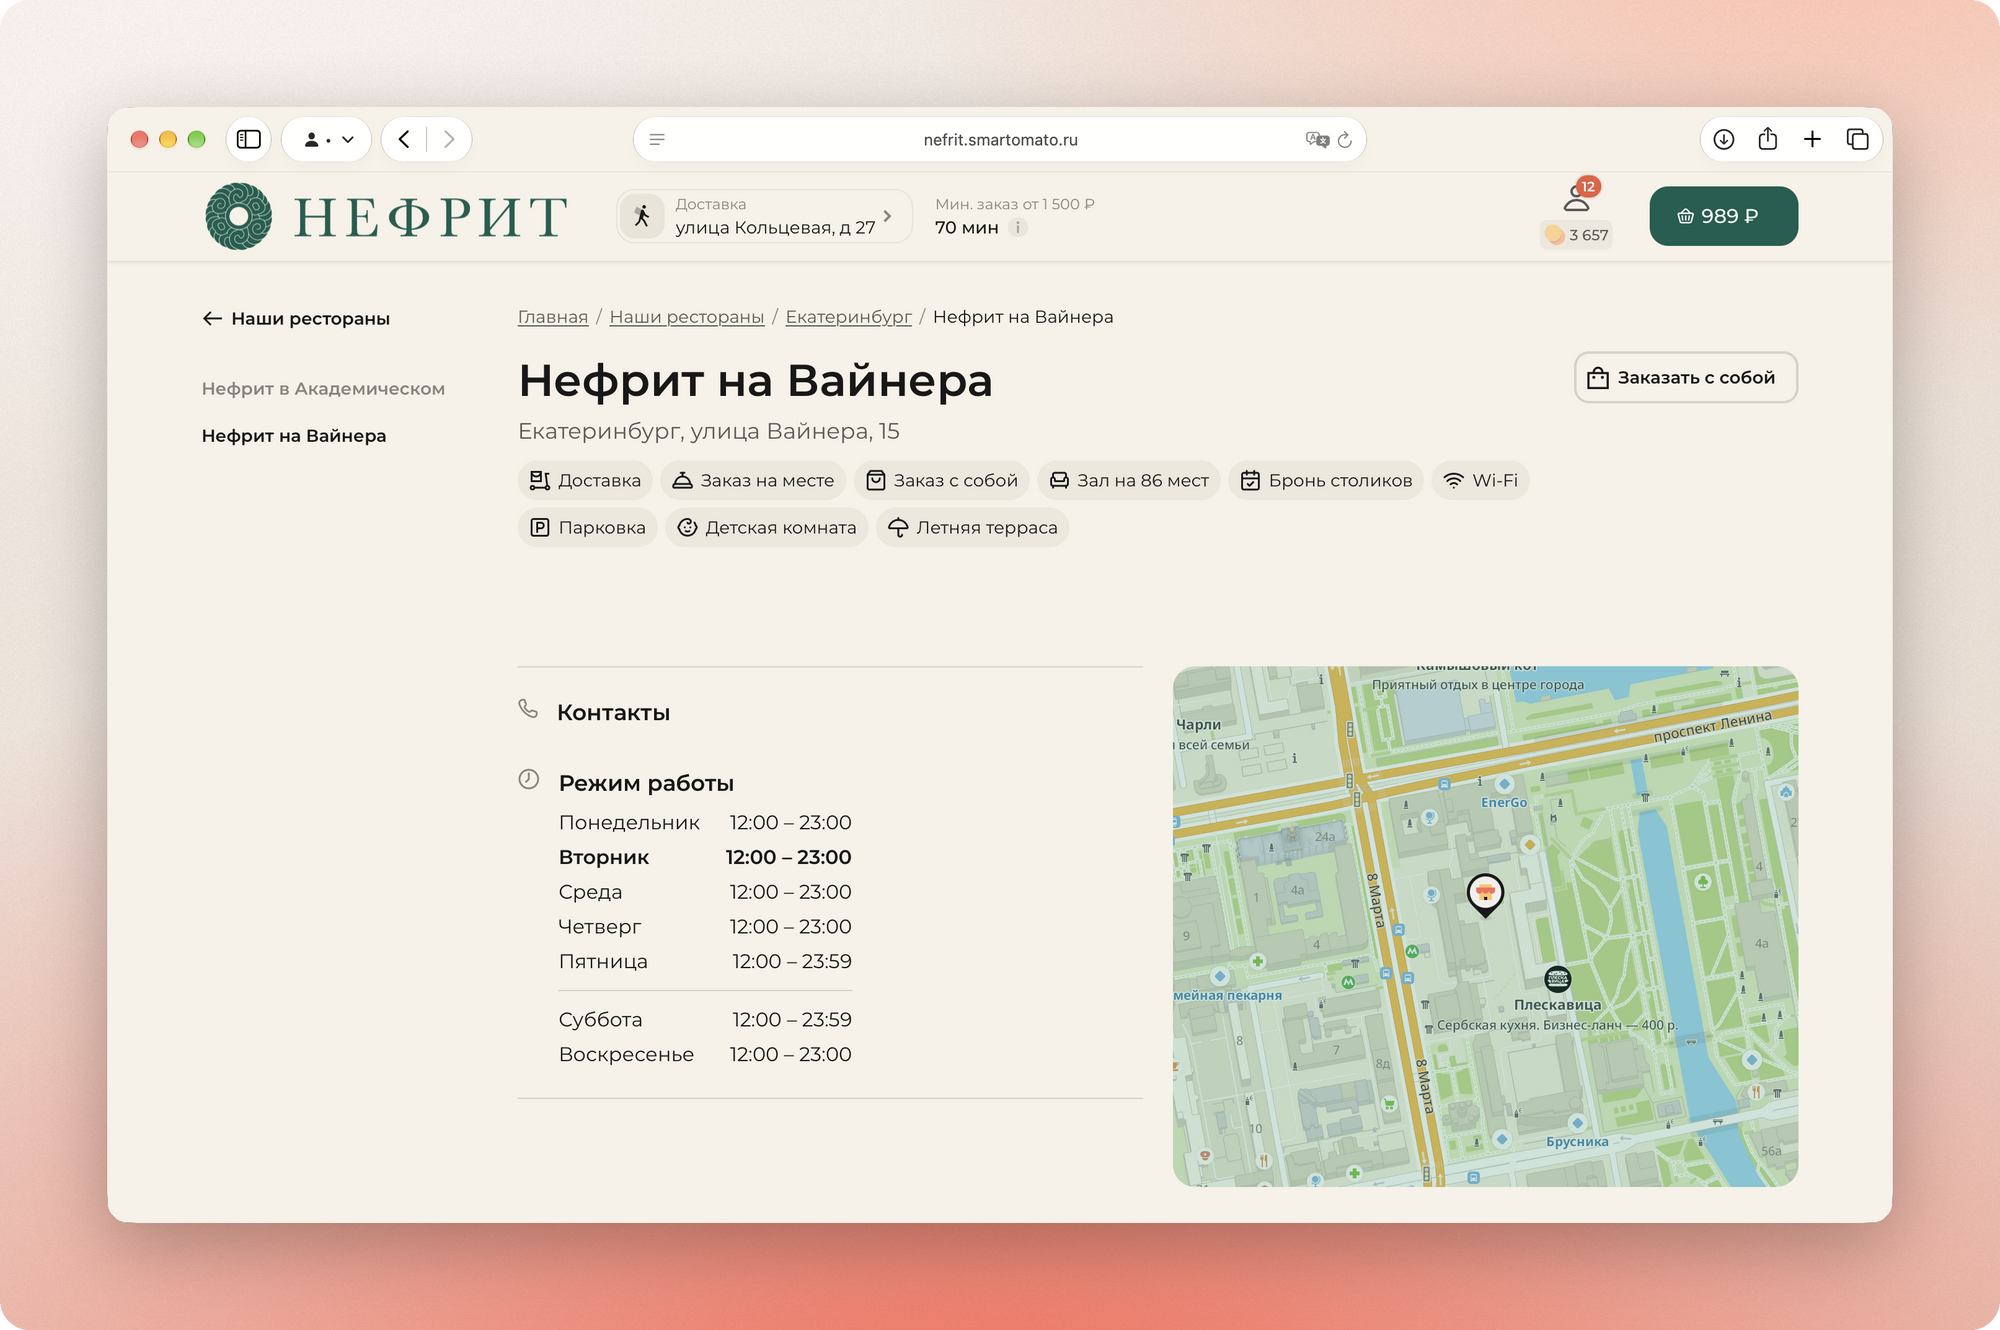Click the Заказ с собой tag
Screen dimensions: 2000x1330
(x=941, y=480)
